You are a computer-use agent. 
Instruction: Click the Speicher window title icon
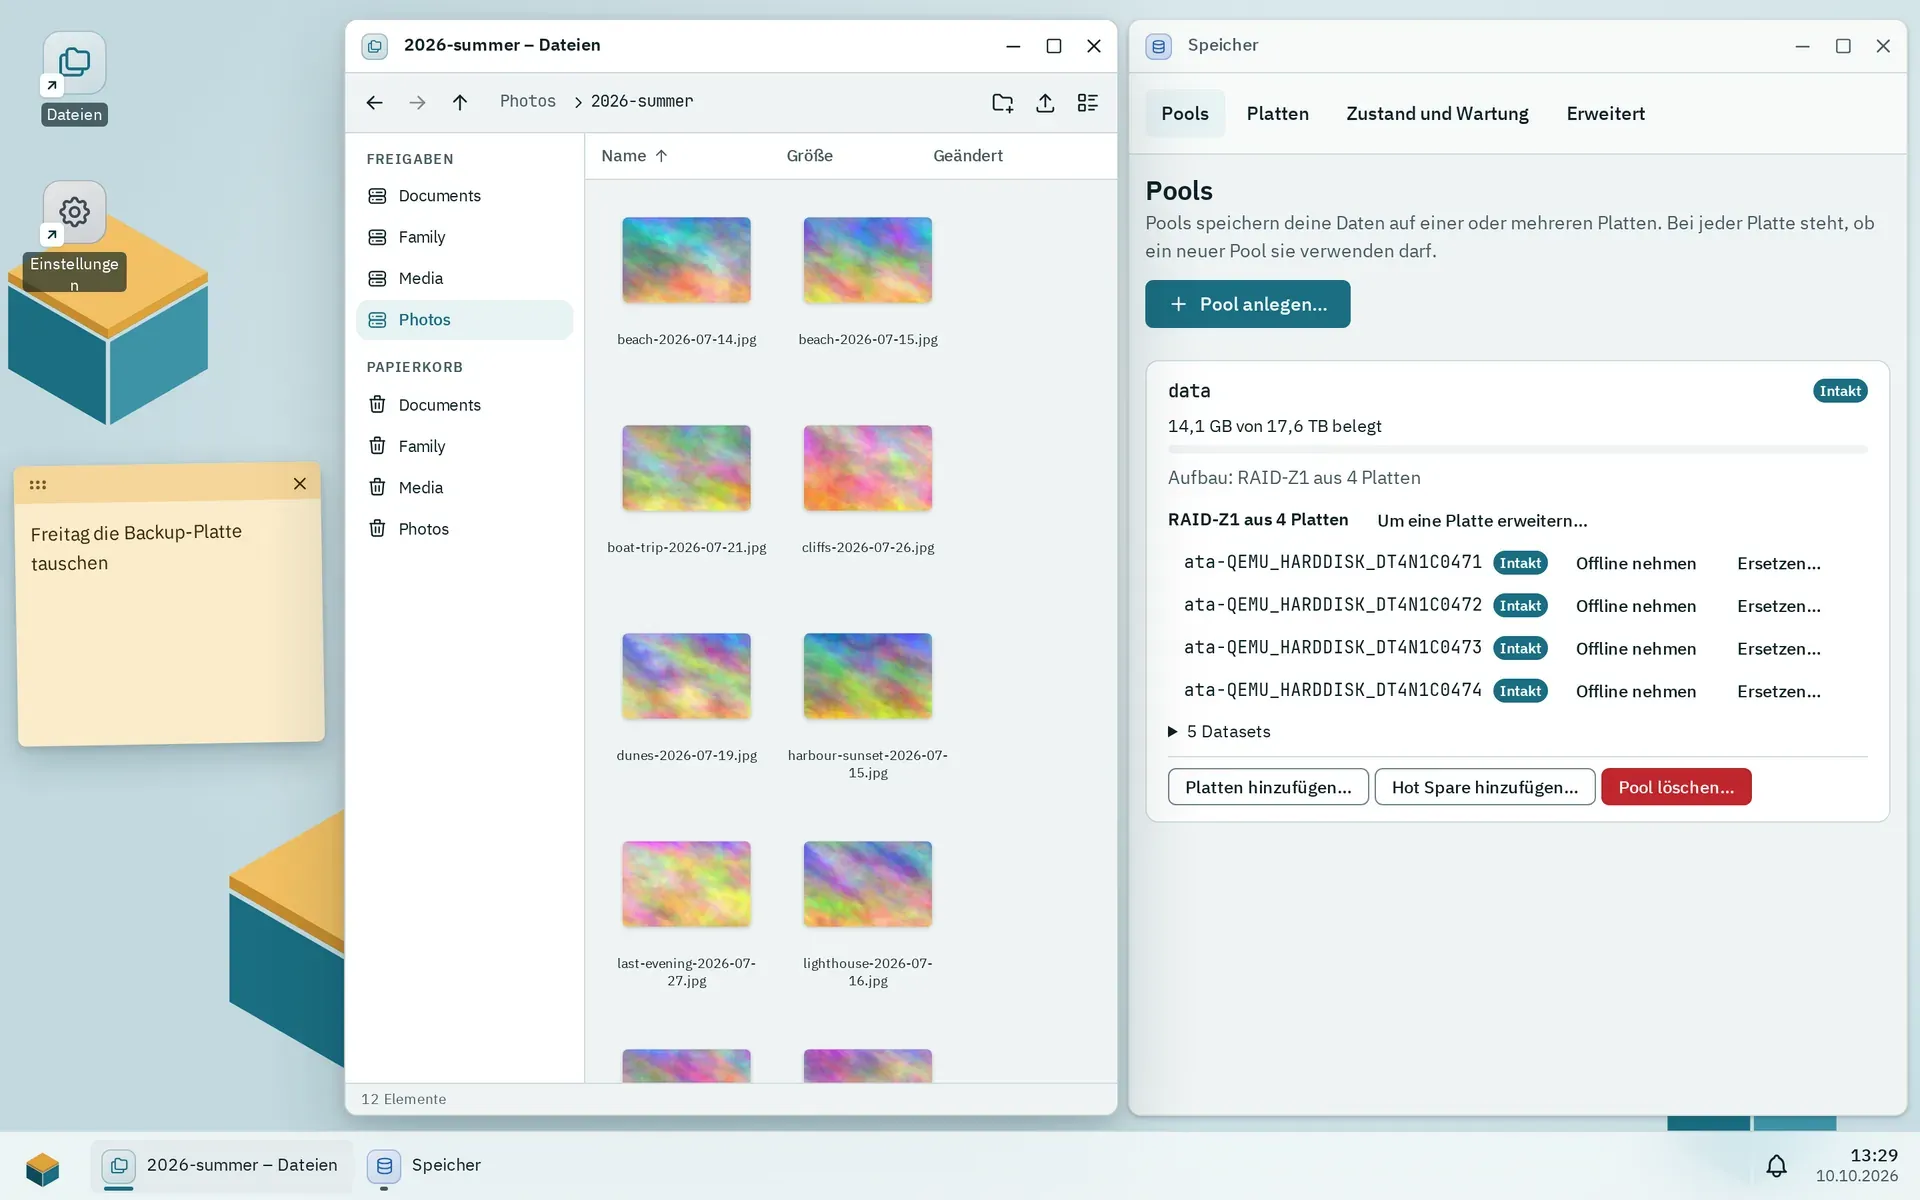(1158, 46)
